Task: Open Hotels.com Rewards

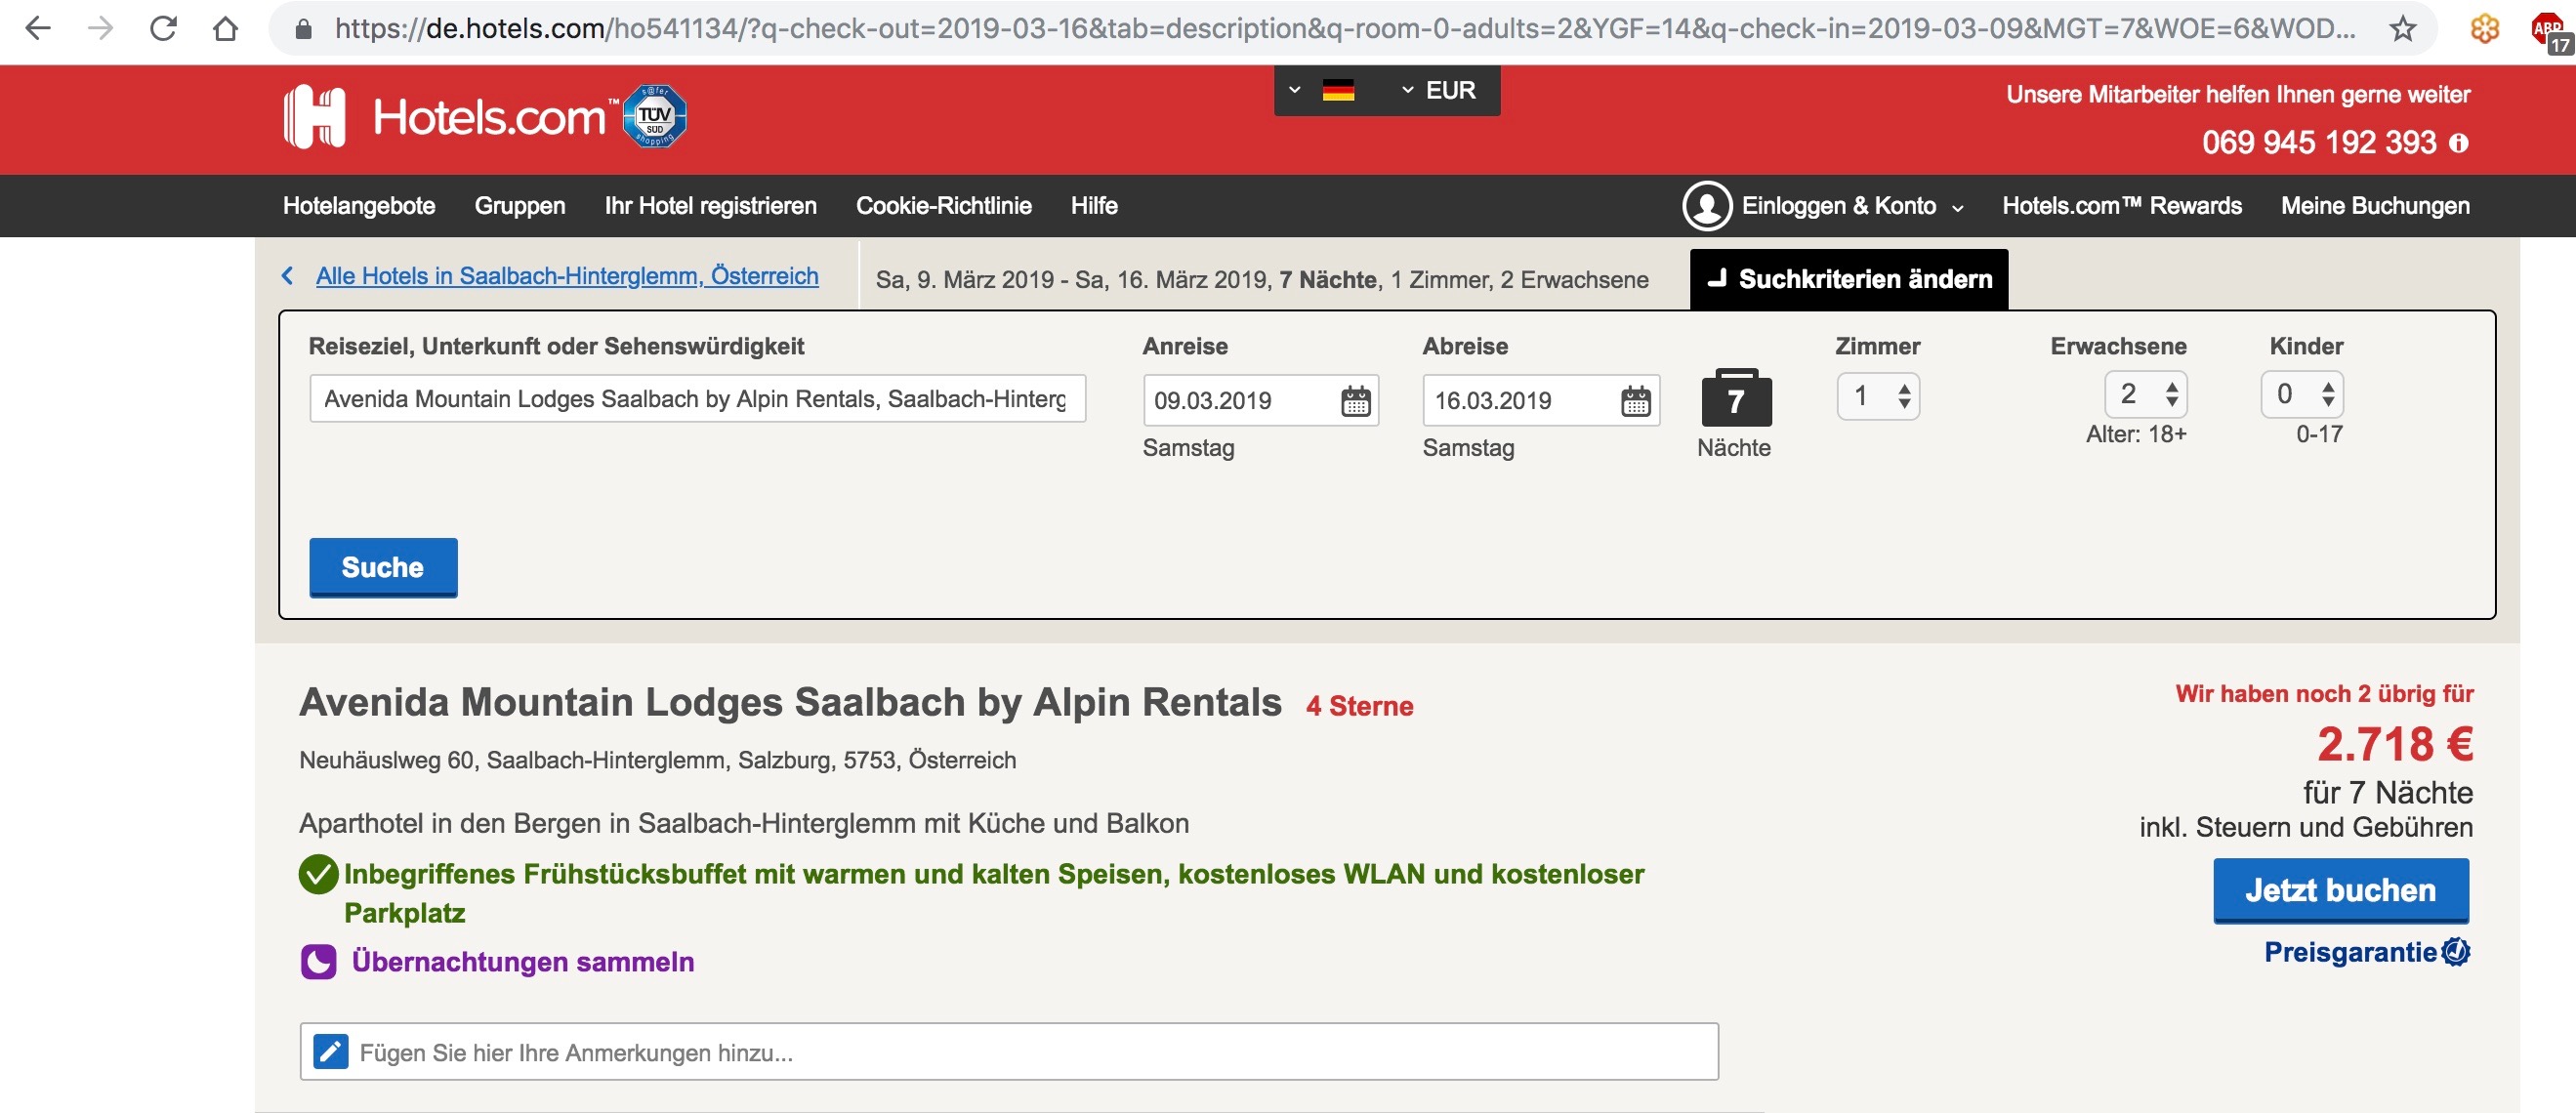Action: click(2122, 206)
